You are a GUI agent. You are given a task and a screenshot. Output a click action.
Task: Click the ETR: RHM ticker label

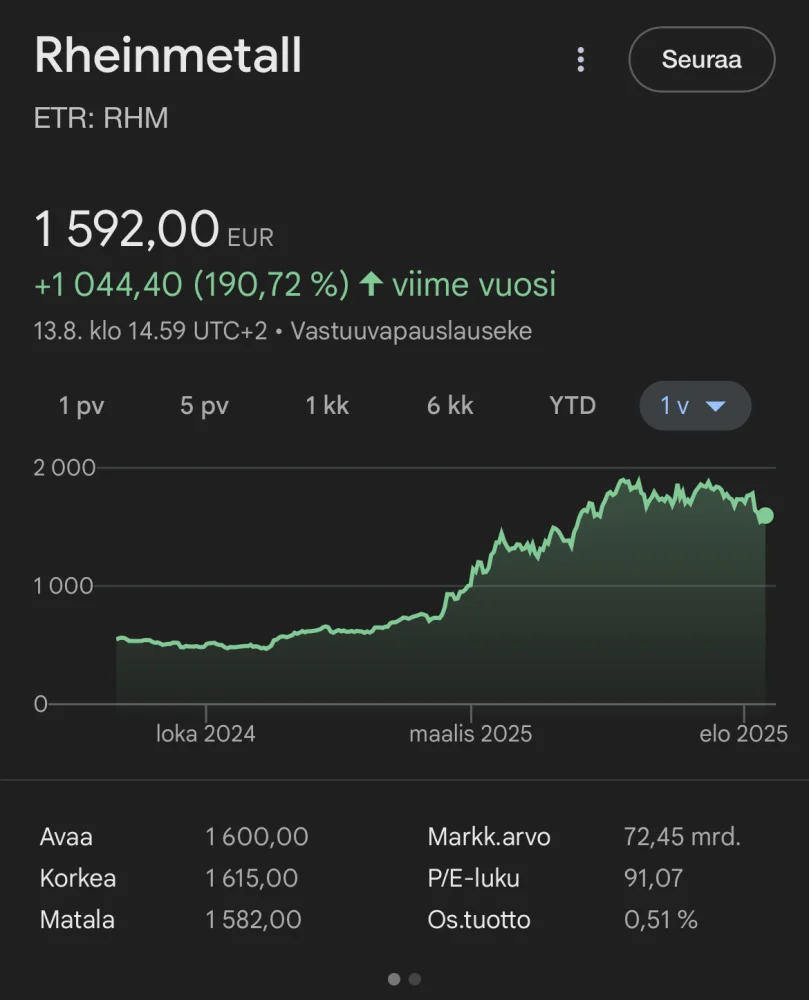point(101,119)
